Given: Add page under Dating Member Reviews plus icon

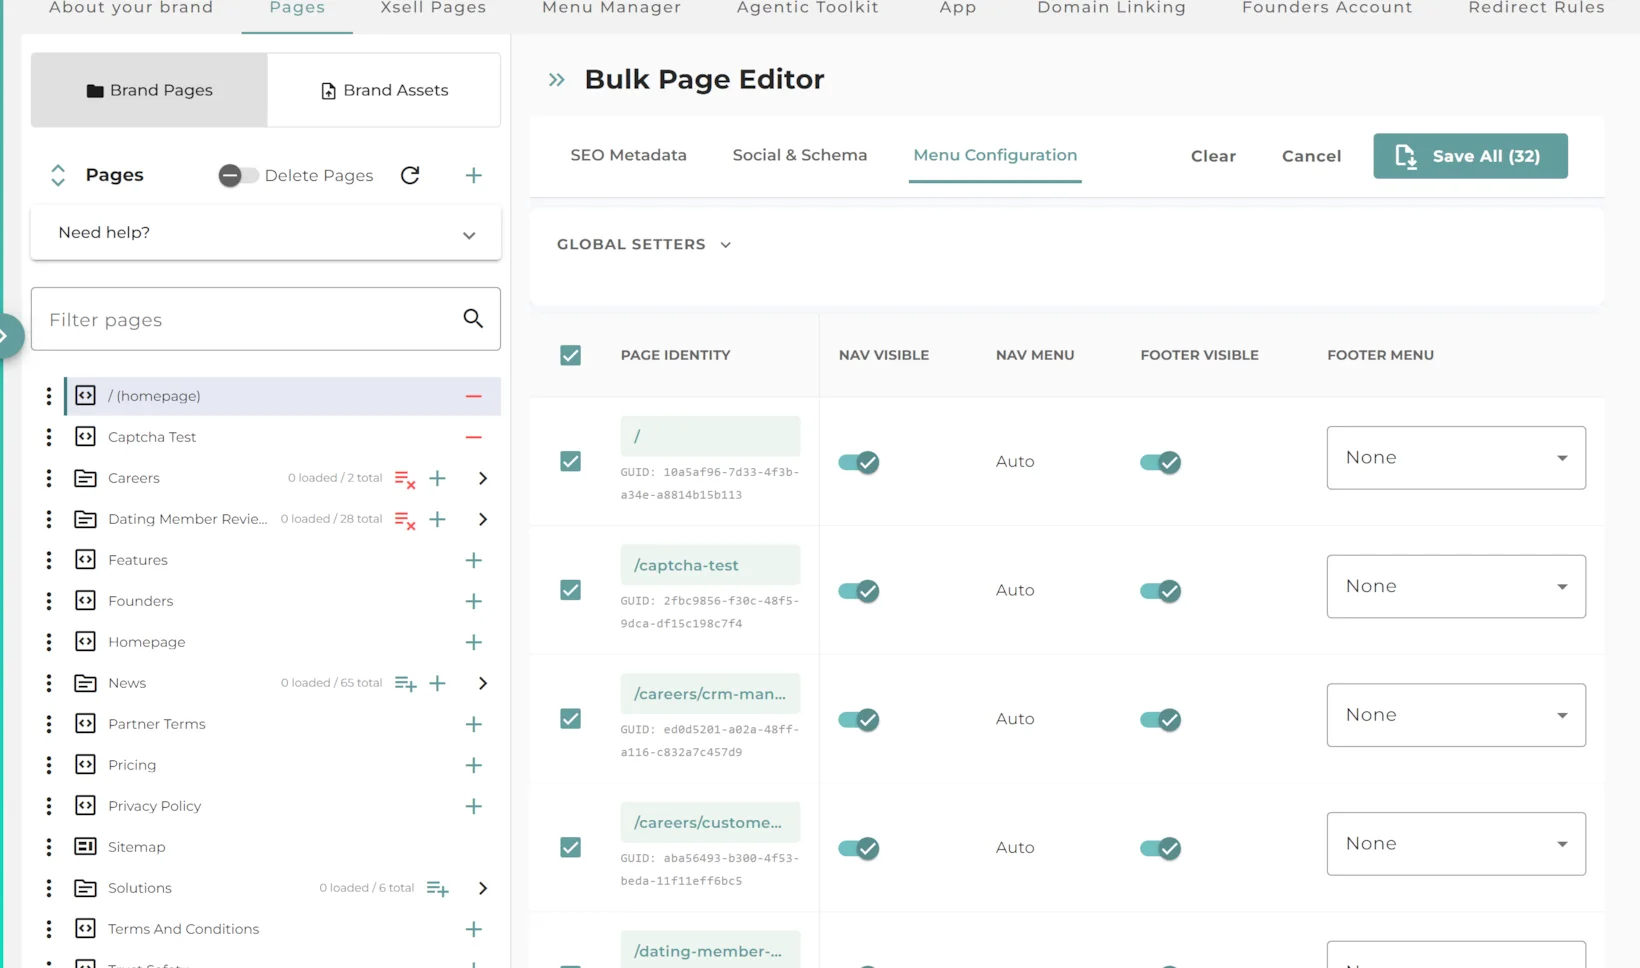Looking at the screenshot, I should coord(437,519).
